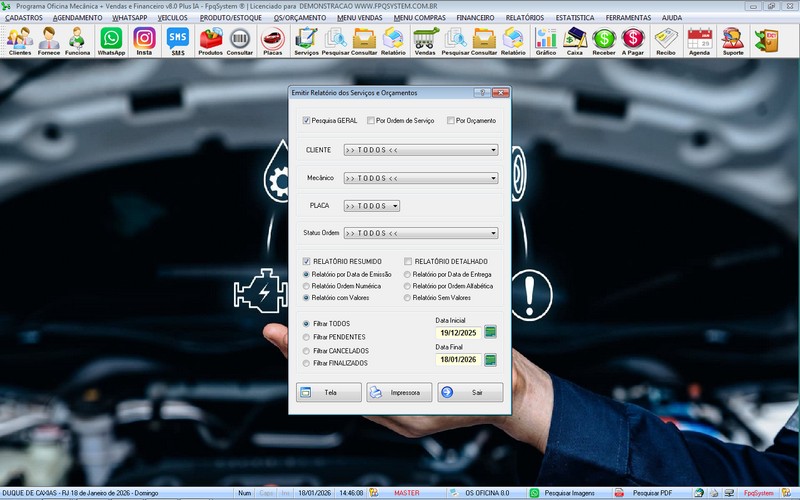The width and height of the screenshot is (800, 500).
Task: Enable the Por Ordem de Serviço checkbox
Action: pos(370,121)
